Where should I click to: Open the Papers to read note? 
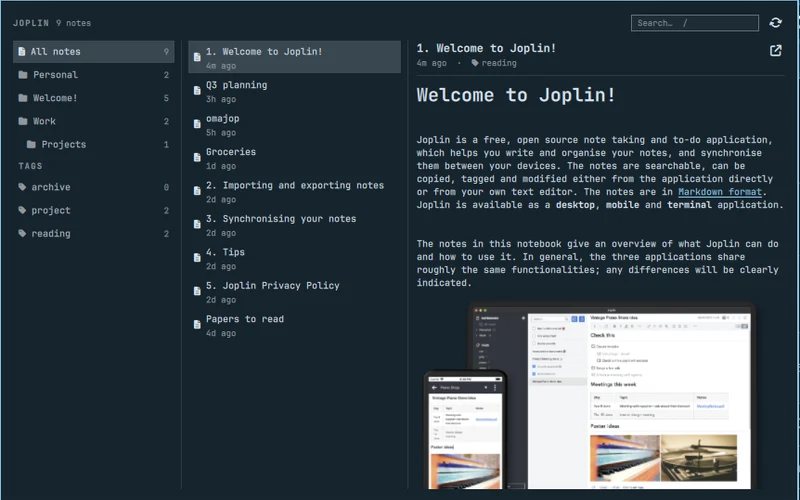click(x=294, y=324)
